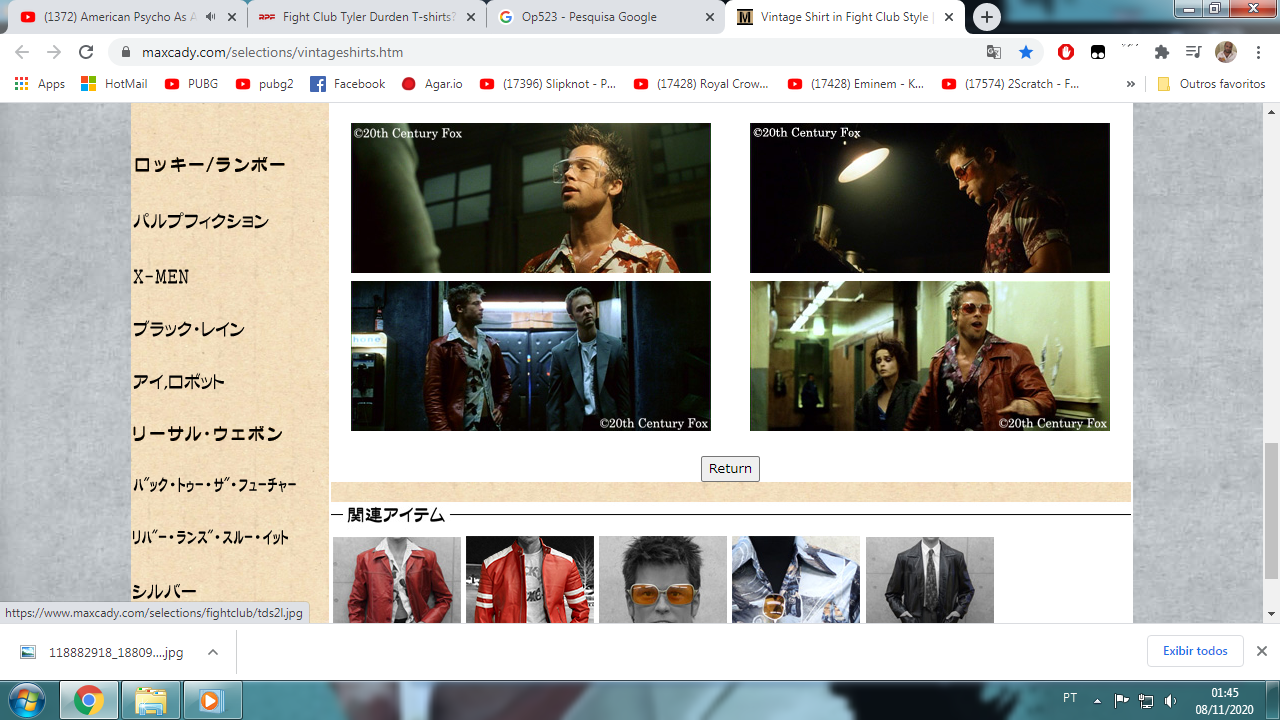Viewport: 1280px width, 720px height.
Task: Open the black leather coat related item
Action: pyautogui.click(x=930, y=580)
